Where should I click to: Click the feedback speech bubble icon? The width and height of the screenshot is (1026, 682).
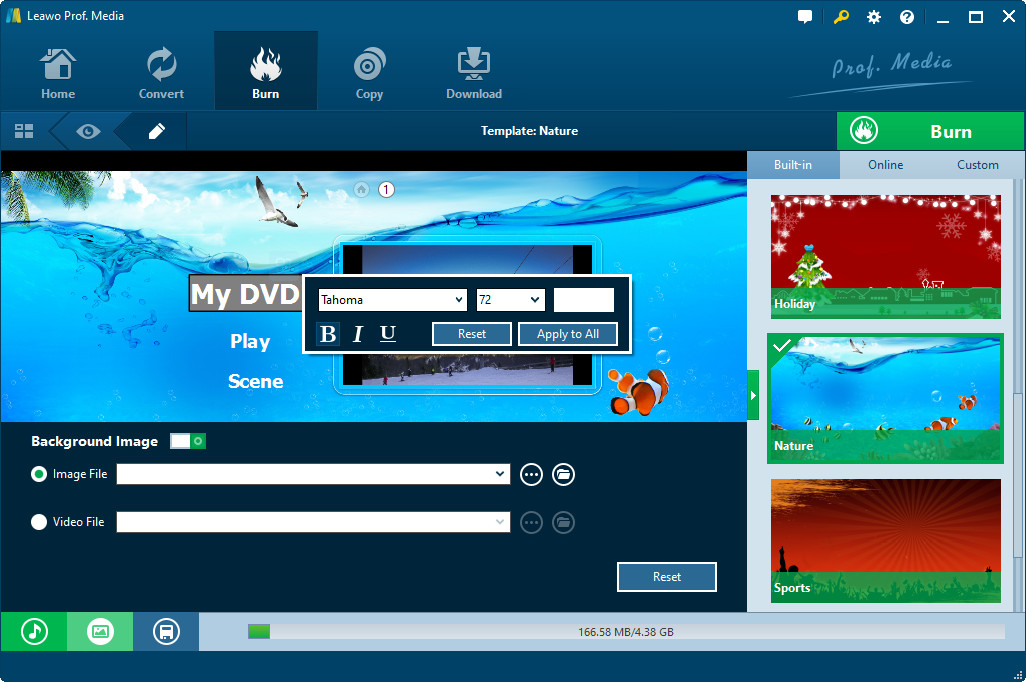point(805,17)
